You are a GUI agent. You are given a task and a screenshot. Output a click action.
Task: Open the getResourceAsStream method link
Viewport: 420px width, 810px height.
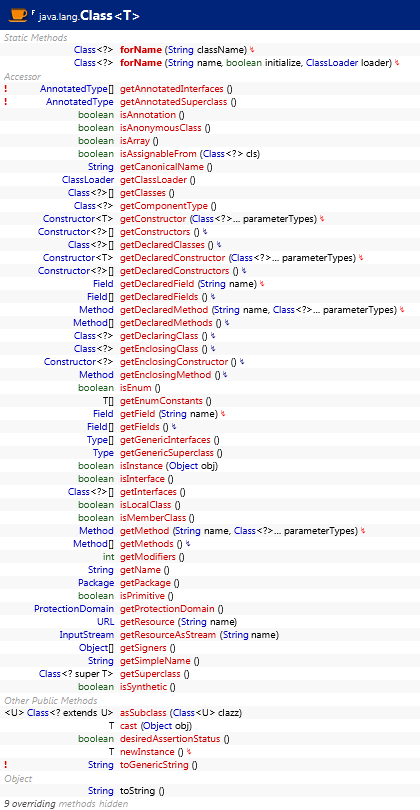pos(168,635)
